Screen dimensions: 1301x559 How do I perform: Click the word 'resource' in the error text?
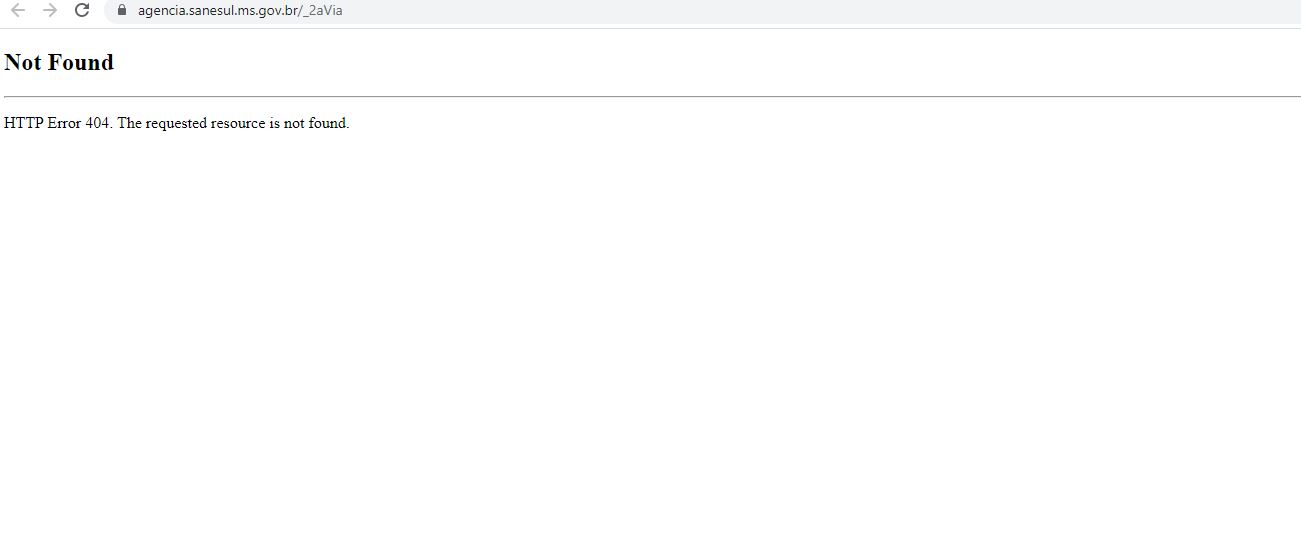238,123
